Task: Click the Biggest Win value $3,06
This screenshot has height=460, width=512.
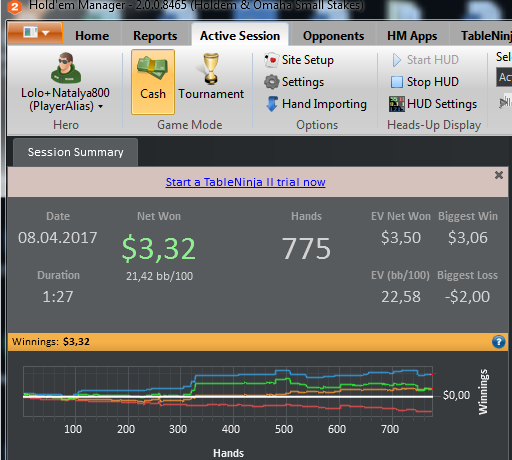Action: pos(468,238)
